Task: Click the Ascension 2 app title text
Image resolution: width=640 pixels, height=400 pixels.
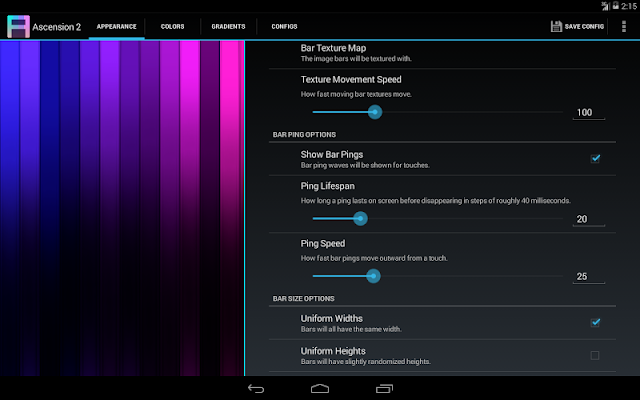Action: (57, 27)
